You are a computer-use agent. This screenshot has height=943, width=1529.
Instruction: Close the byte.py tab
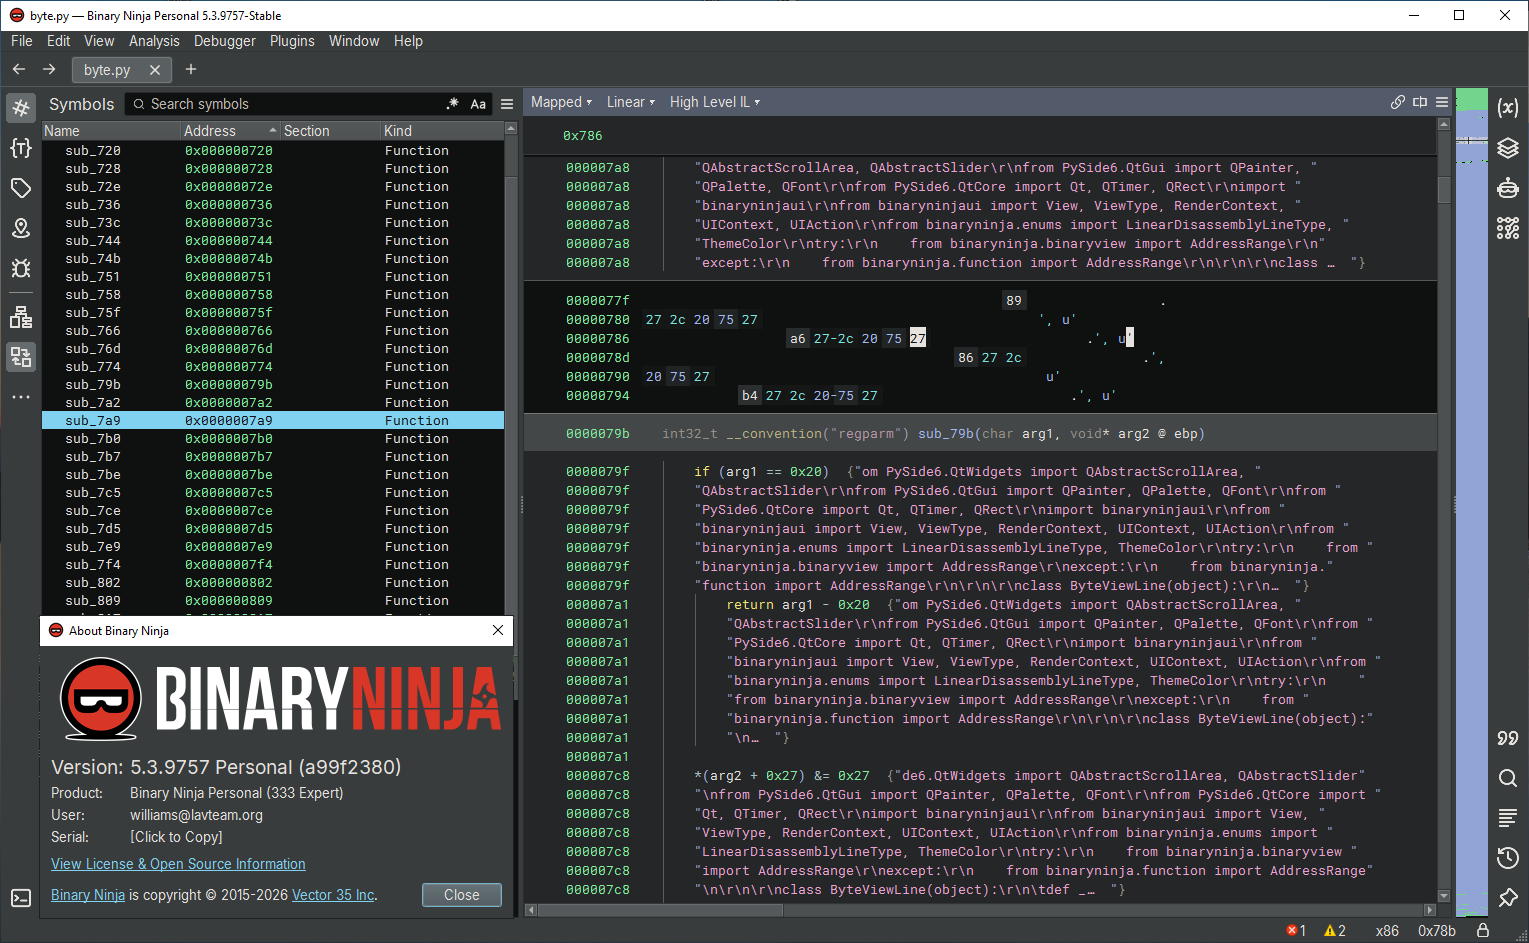[155, 70]
